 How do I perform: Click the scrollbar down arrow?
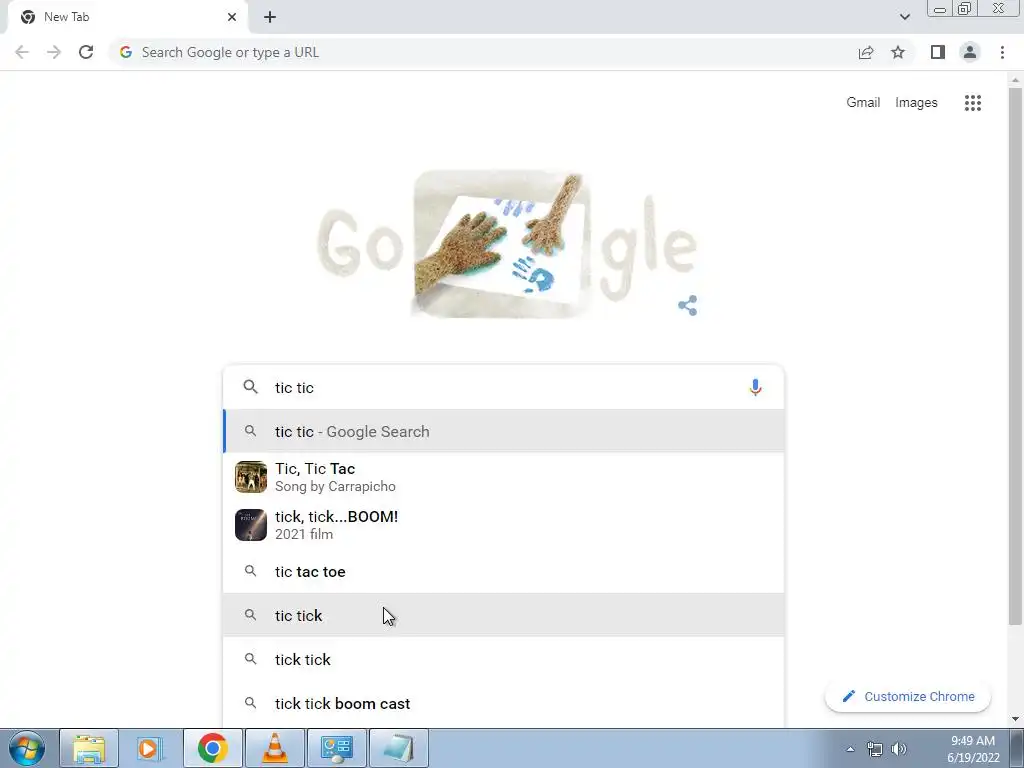pyautogui.click(x=1015, y=718)
